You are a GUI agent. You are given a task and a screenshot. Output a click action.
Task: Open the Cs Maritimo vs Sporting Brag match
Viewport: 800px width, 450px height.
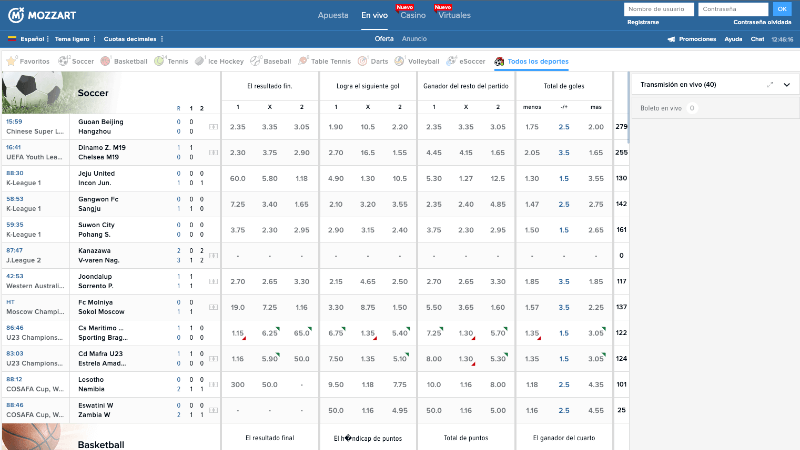pos(103,333)
